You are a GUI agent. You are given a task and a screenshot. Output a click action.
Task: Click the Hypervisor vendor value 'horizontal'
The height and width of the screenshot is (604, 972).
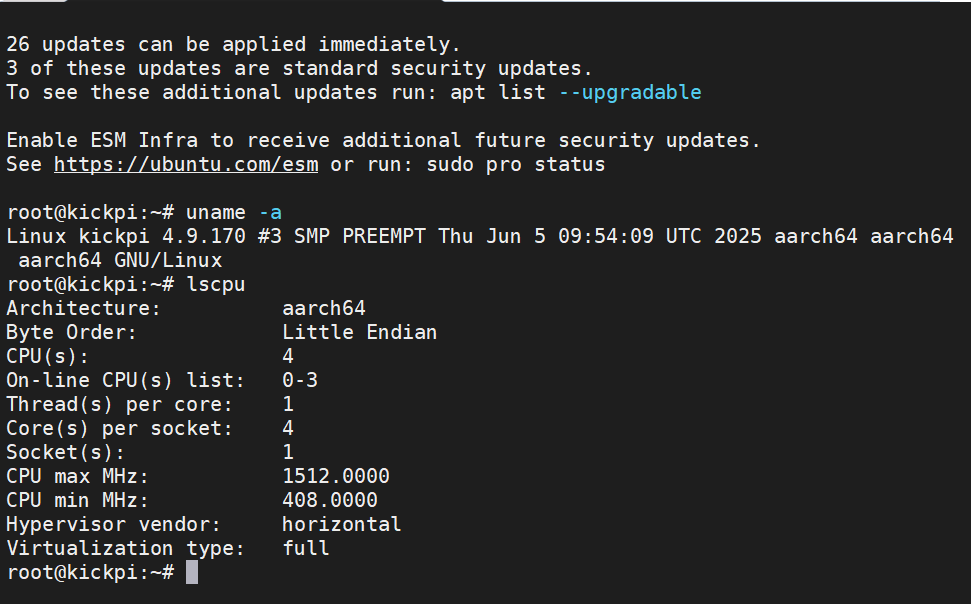341,524
